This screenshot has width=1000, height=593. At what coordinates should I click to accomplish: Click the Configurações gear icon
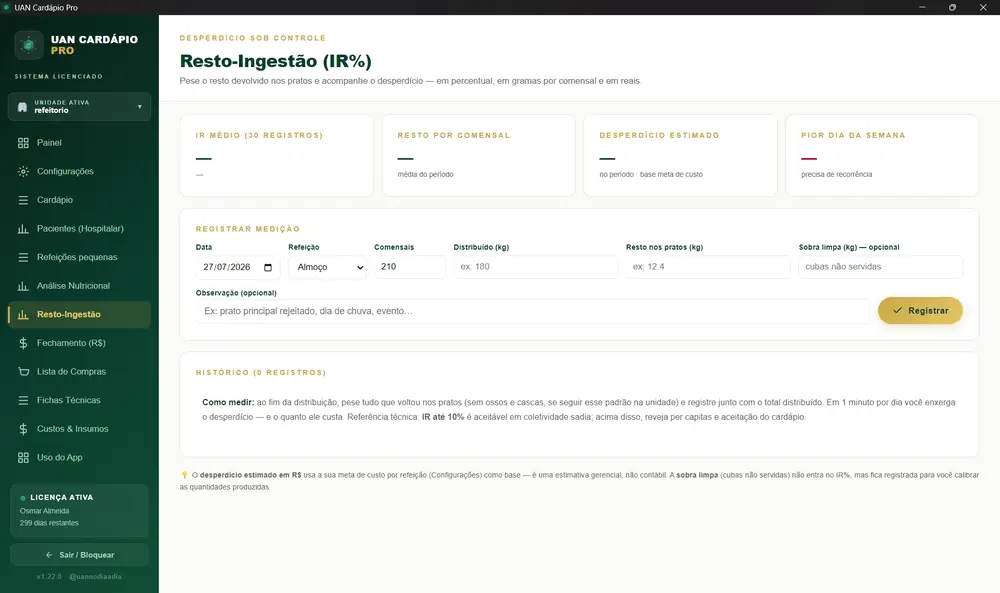tap(24, 172)
